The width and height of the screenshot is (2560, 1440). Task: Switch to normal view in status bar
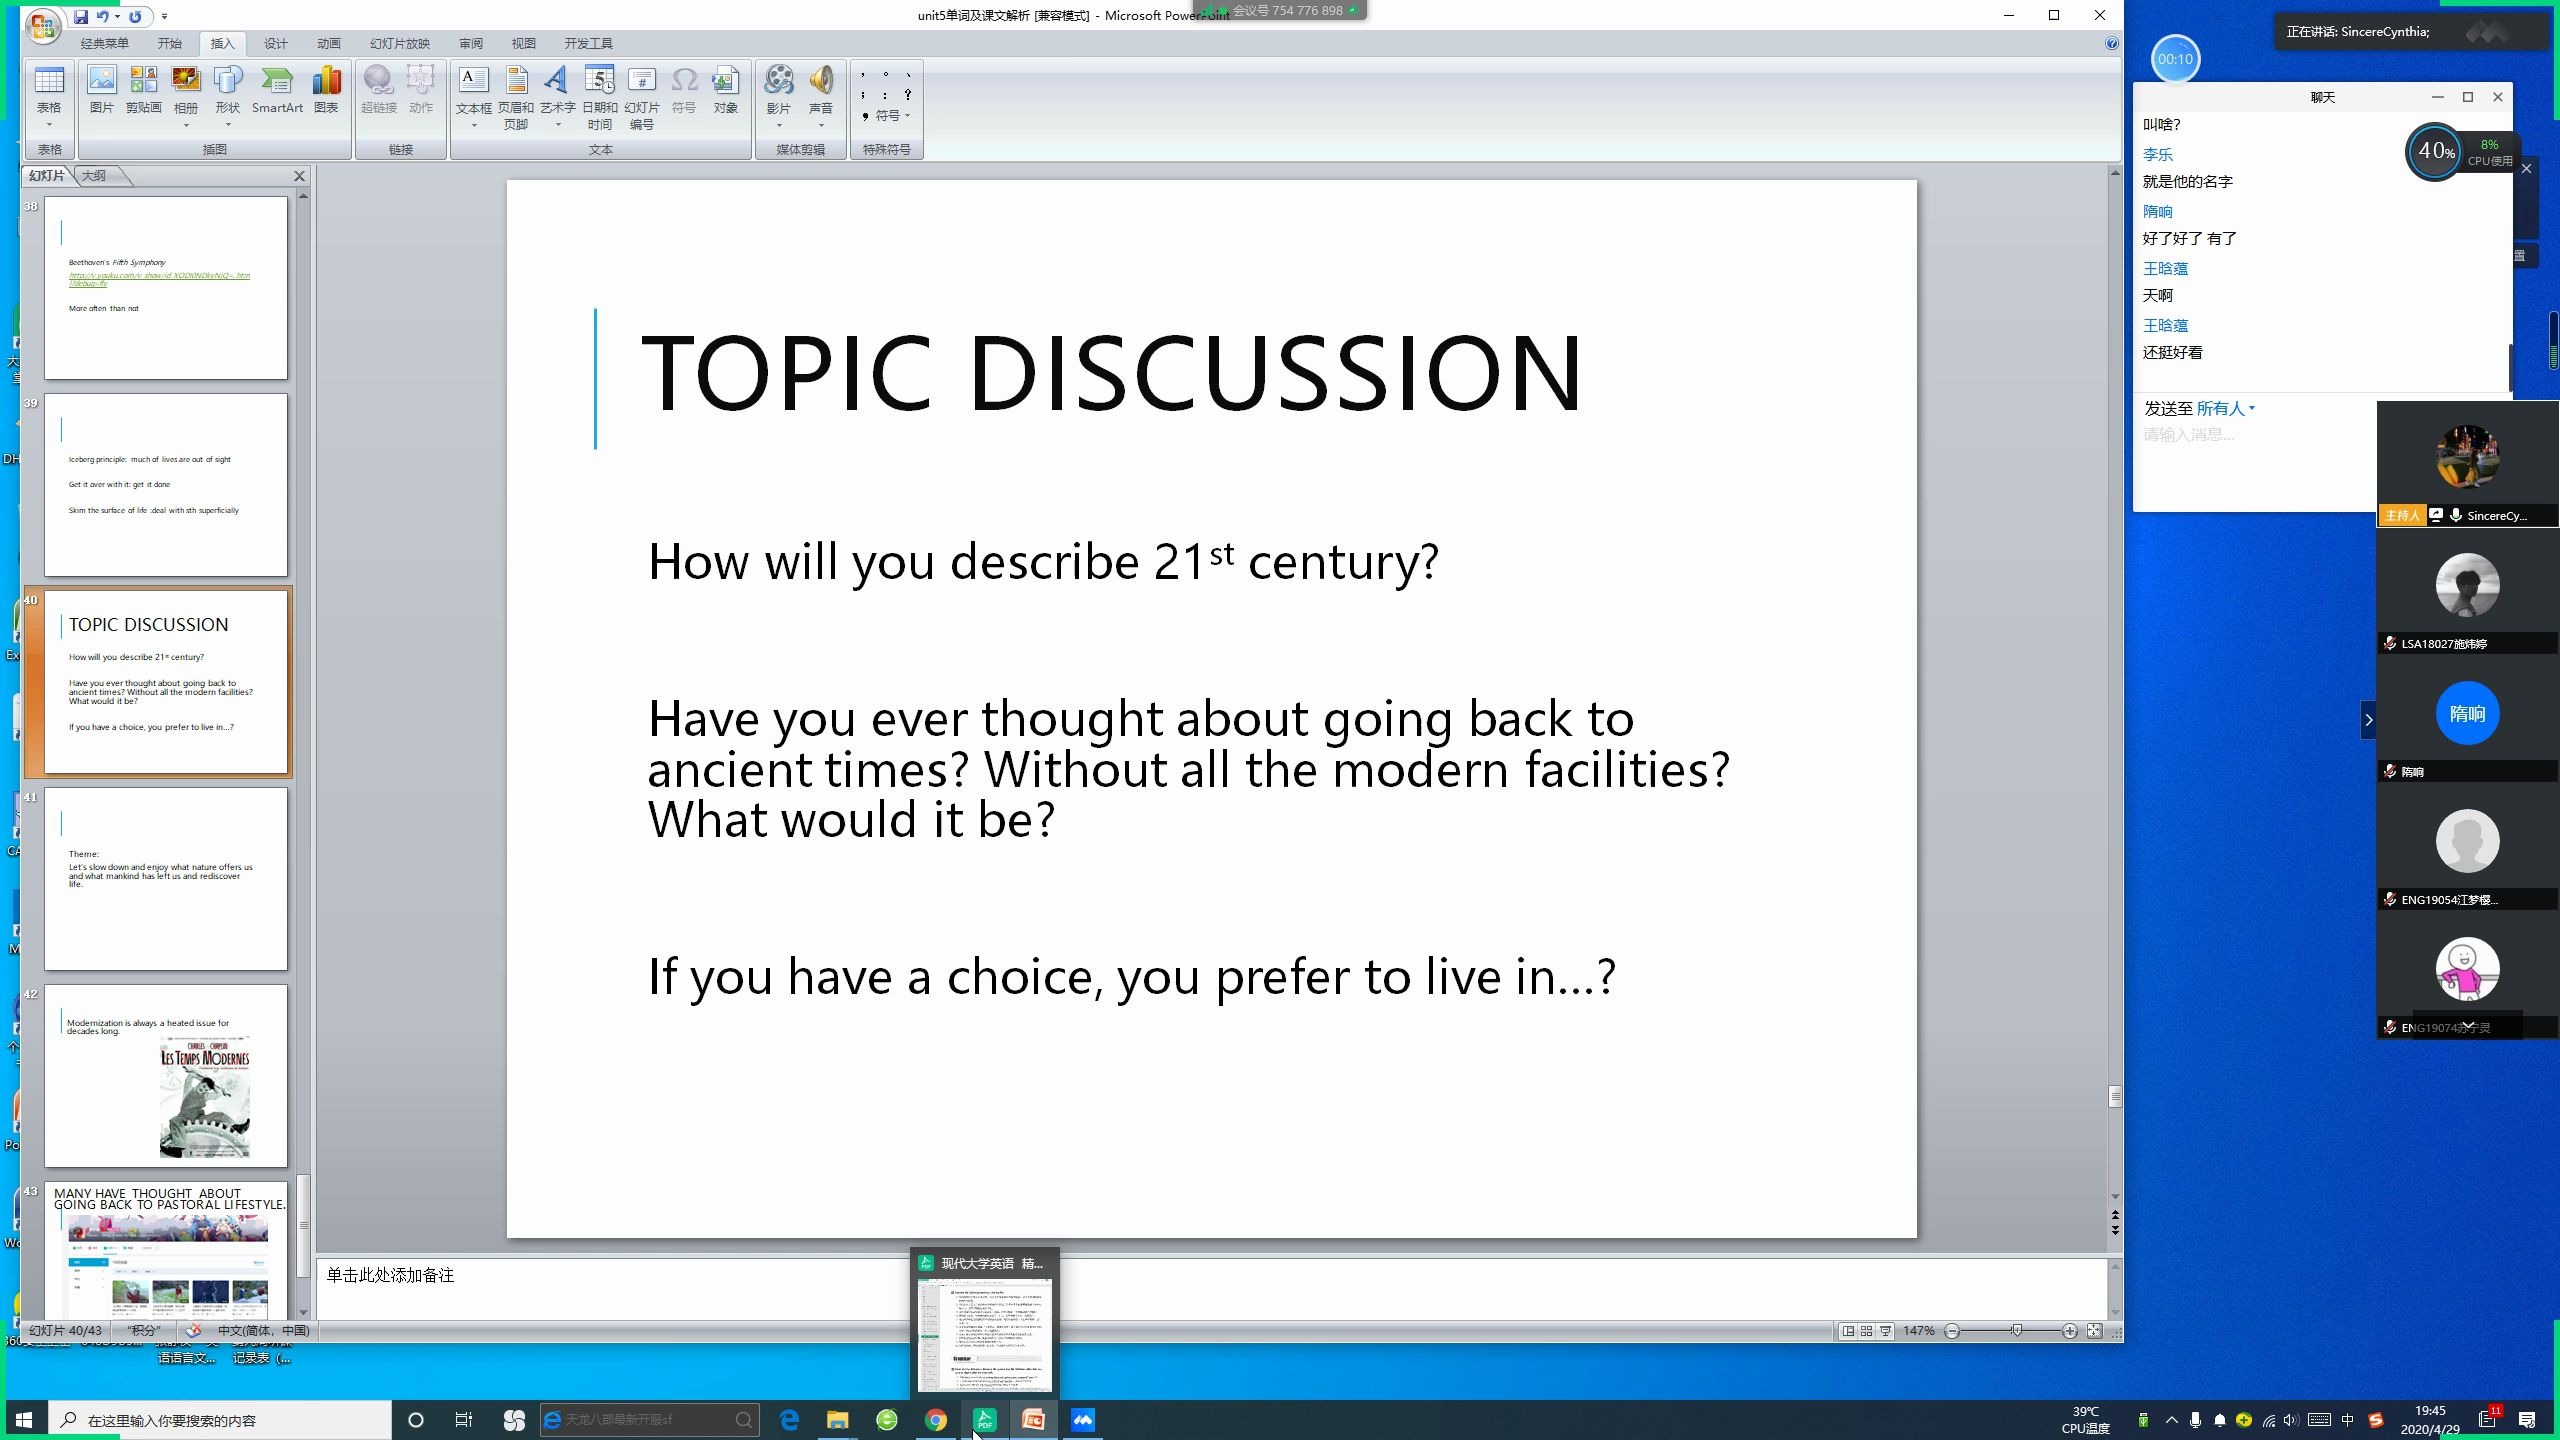(x=1848, y=1331)
